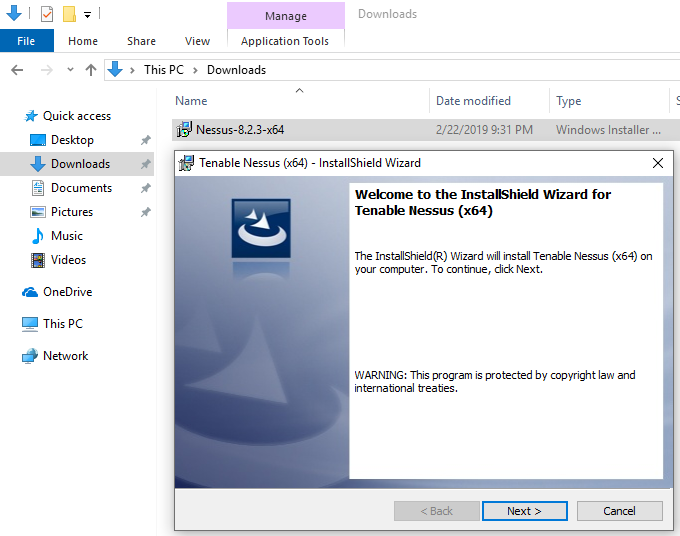The width and height of the screenshot is (680, 536).
Task: Sort by the Date modified column
Action: pyautogui.click(x=473, y=101)
